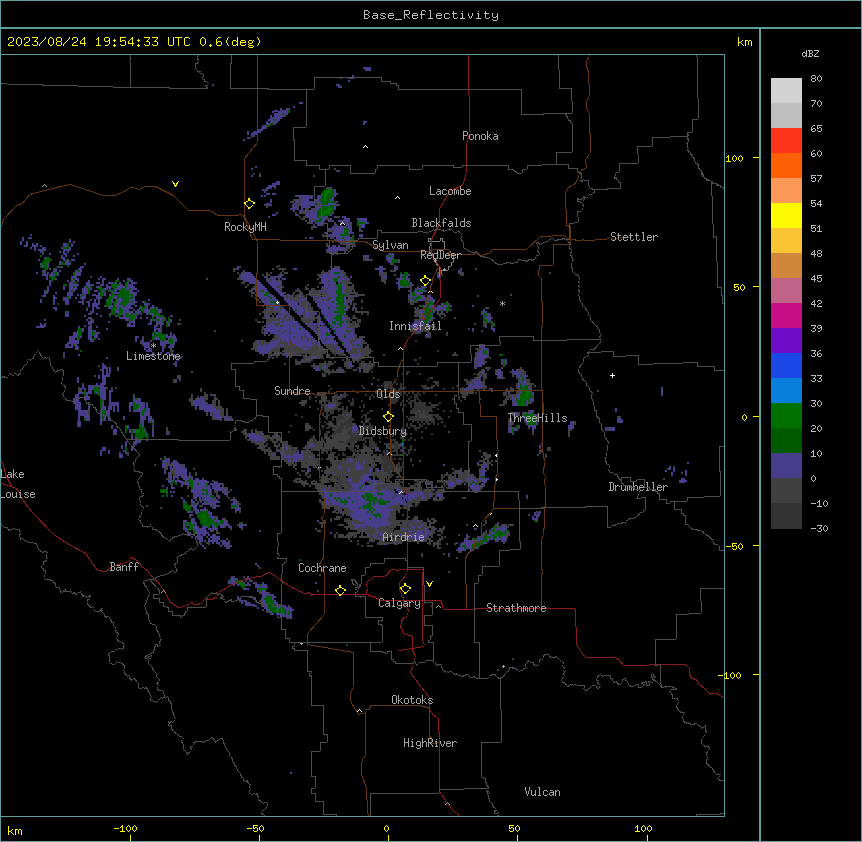Select the slate purple 0-10 dBZ legend swatch
The width and height of the screenshot is (862, 842).
[786, 466]
